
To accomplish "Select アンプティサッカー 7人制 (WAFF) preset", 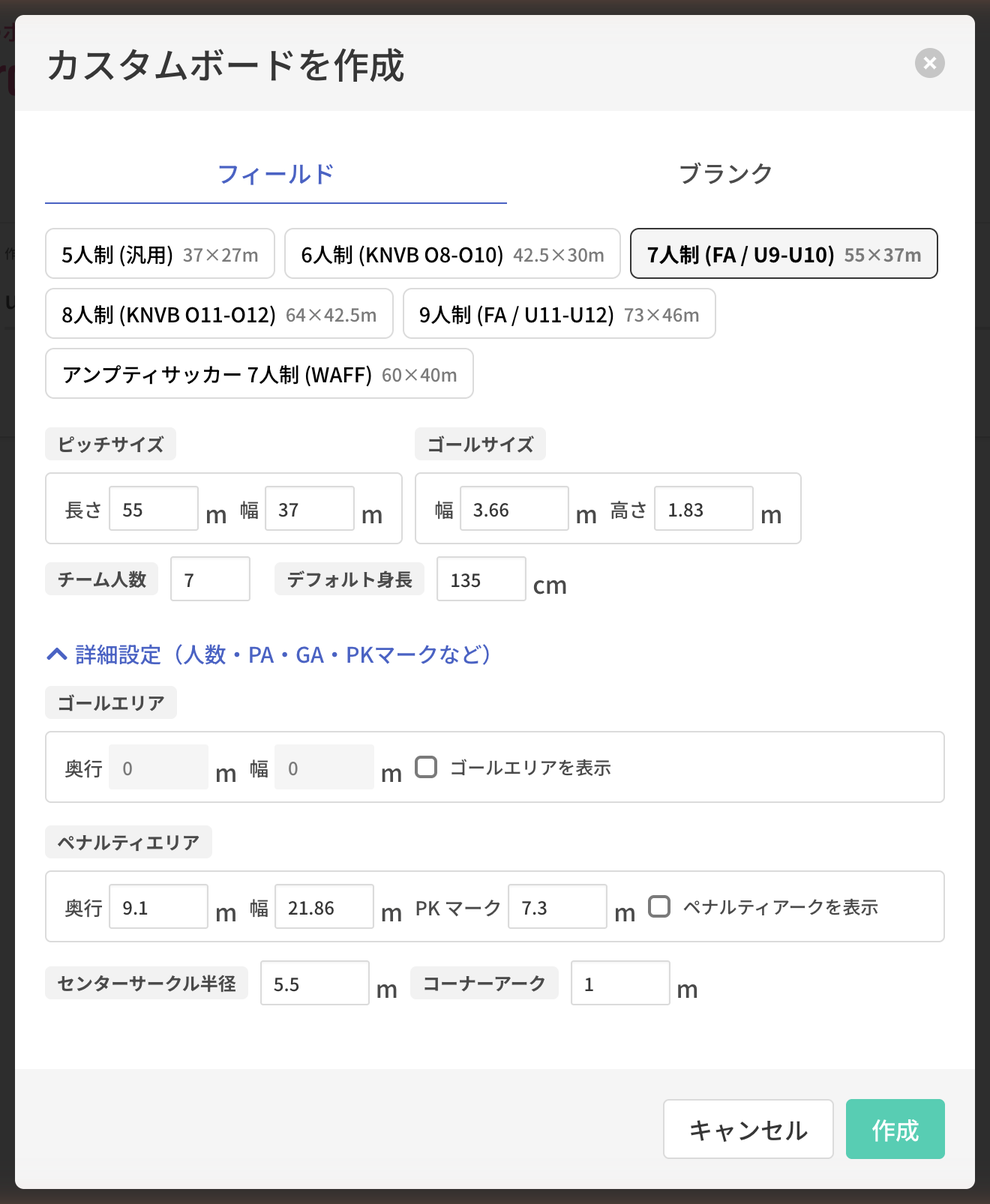I will click(259, 374).
